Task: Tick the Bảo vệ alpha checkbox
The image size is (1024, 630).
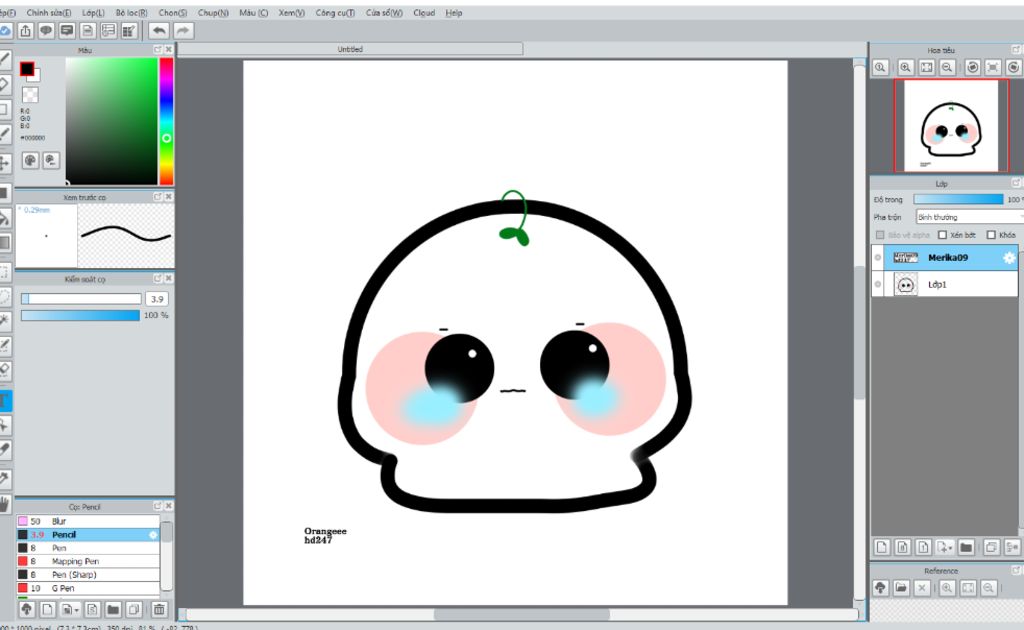Action: click(880, 235)
